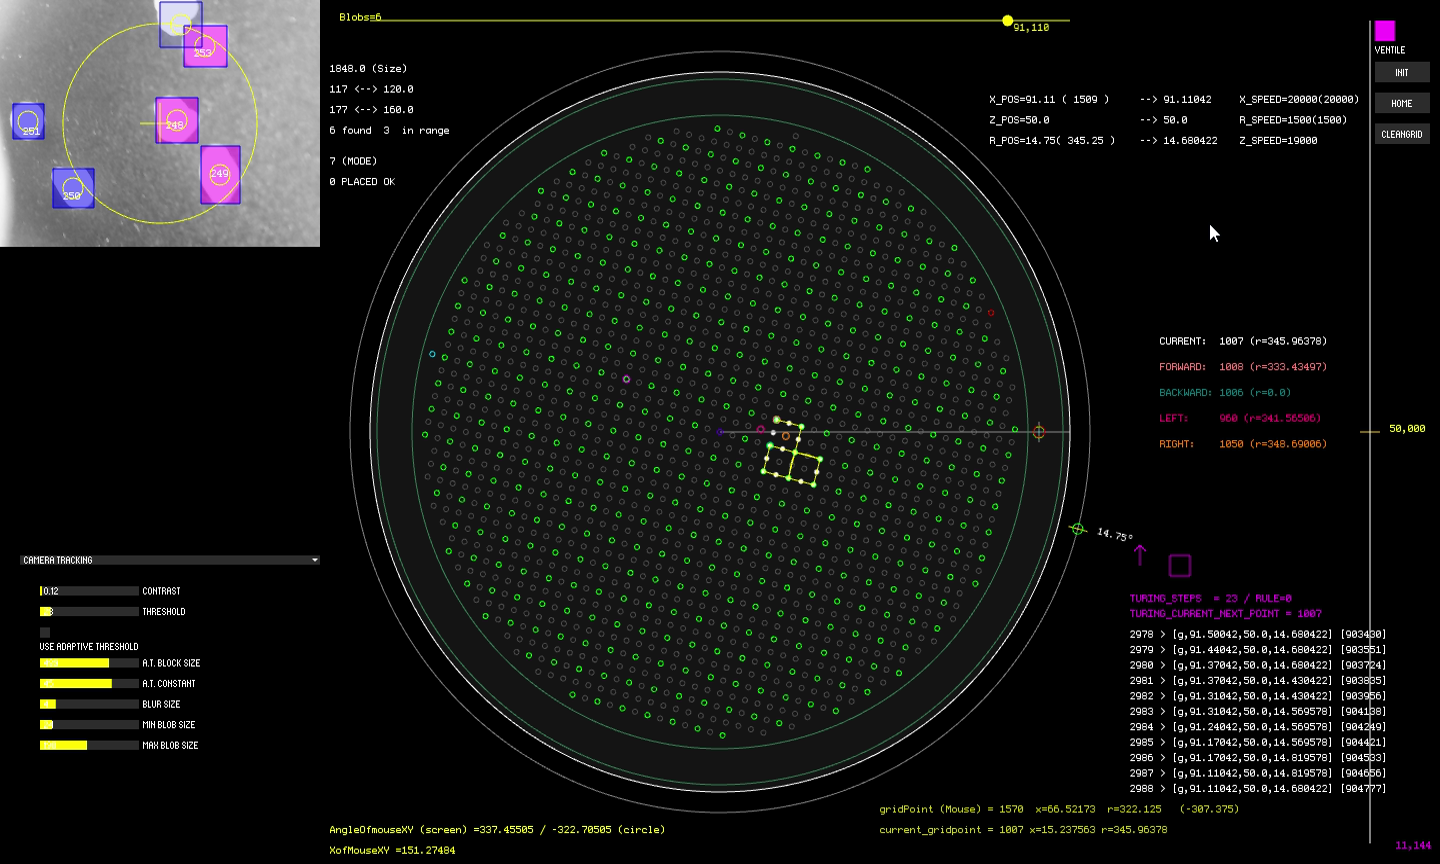Toggle the VENTILE magenta indicator
Screen dimensions: 1440x864
coord(1386,33)
